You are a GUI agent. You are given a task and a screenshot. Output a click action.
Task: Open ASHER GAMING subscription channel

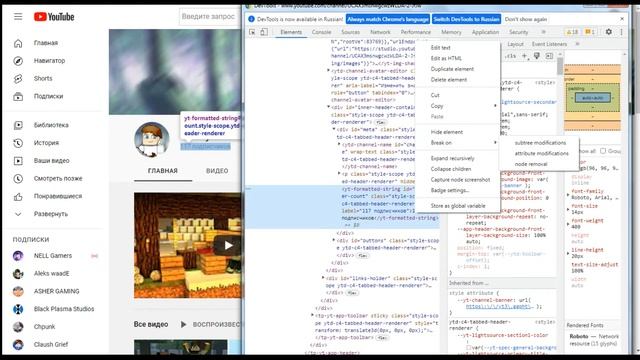click(x=56, y=291)
